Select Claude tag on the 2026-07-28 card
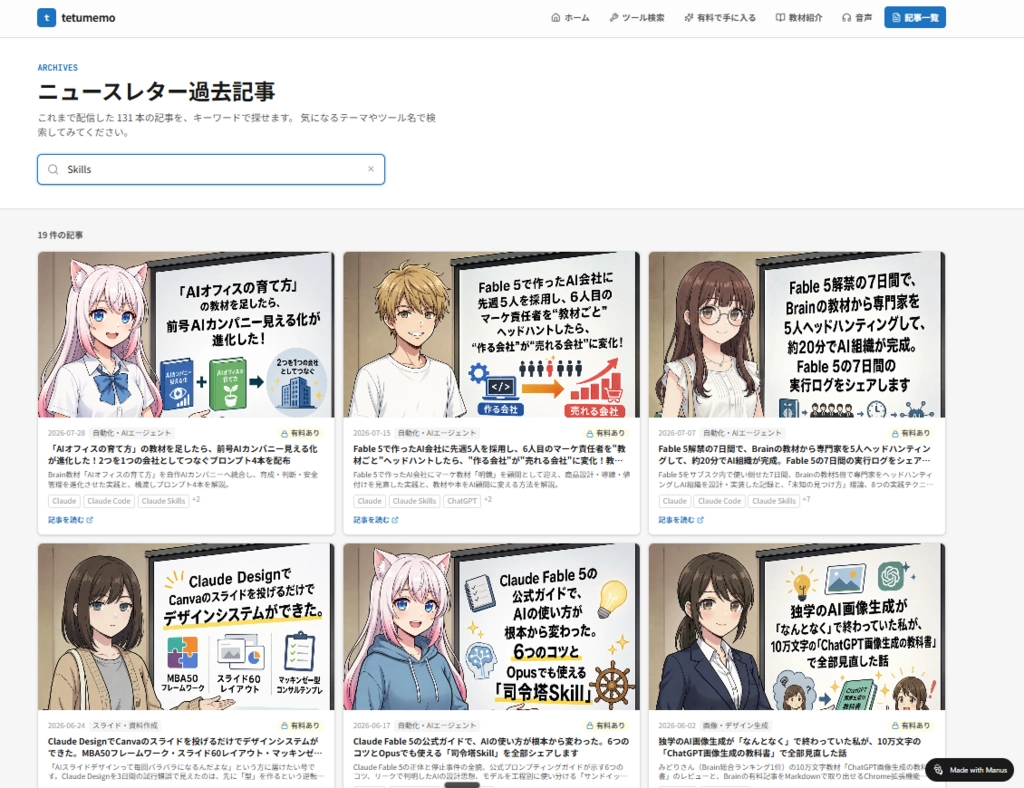The image size is (1024, 788). (x=64, y=501)
